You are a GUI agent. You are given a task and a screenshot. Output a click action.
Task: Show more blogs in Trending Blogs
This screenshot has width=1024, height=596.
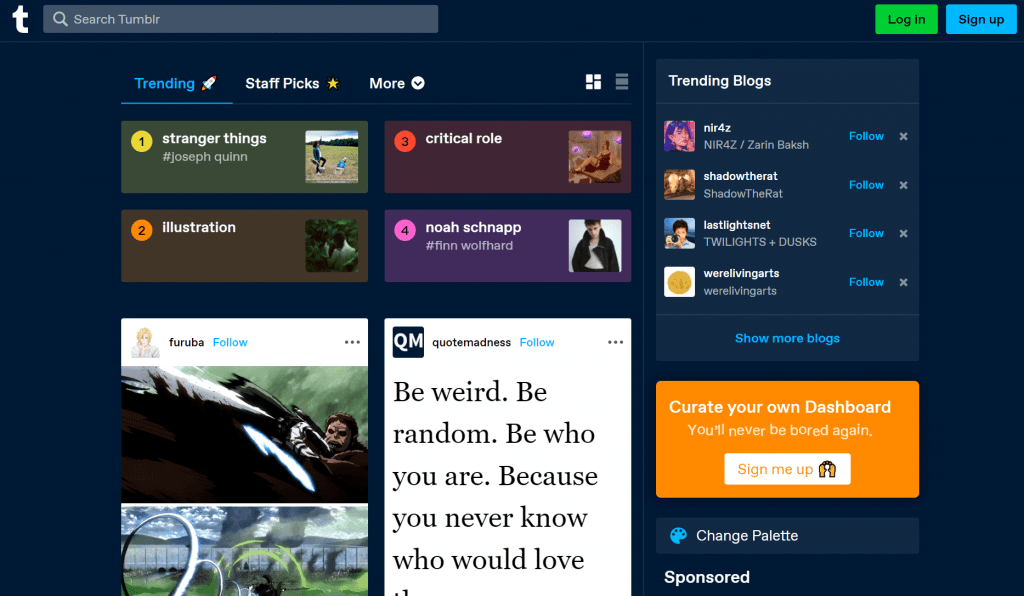point(787,338)
